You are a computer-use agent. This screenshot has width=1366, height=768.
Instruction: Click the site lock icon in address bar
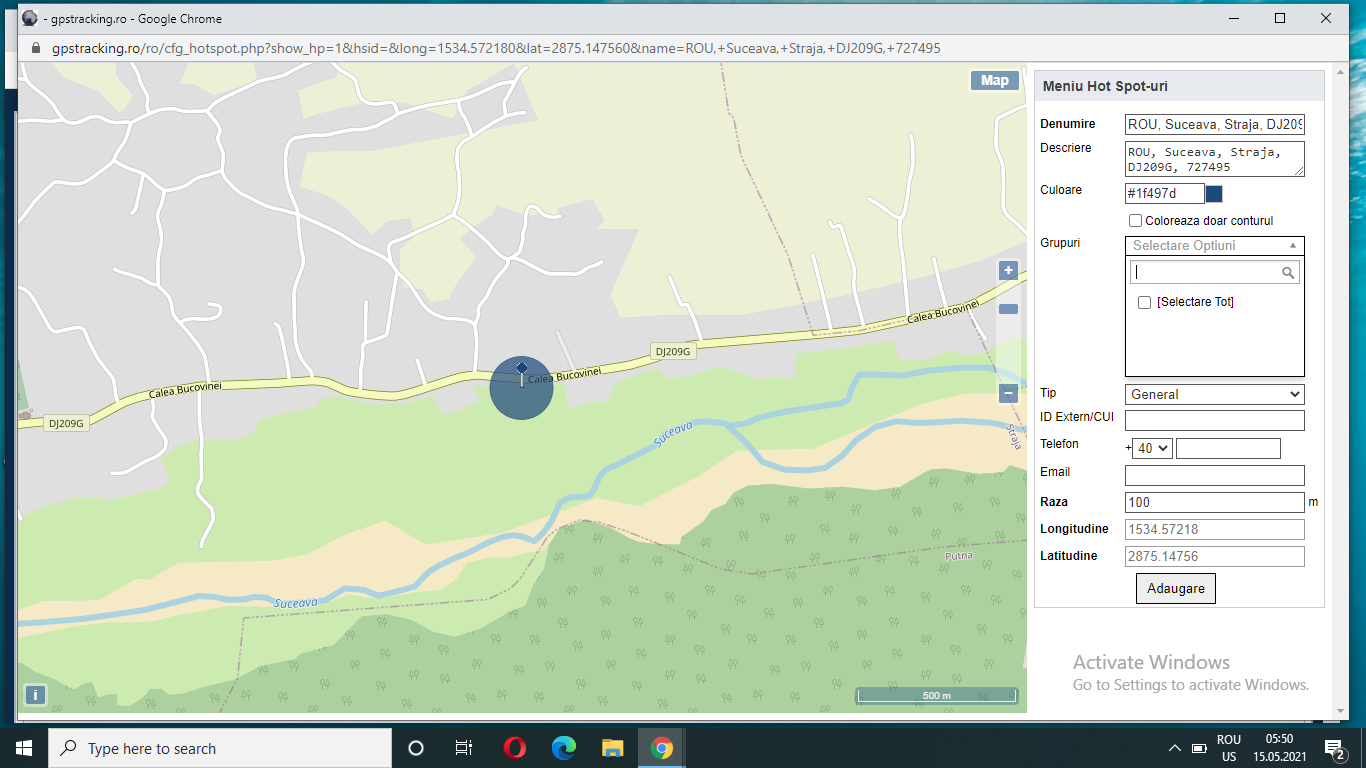tap(36, 48)
